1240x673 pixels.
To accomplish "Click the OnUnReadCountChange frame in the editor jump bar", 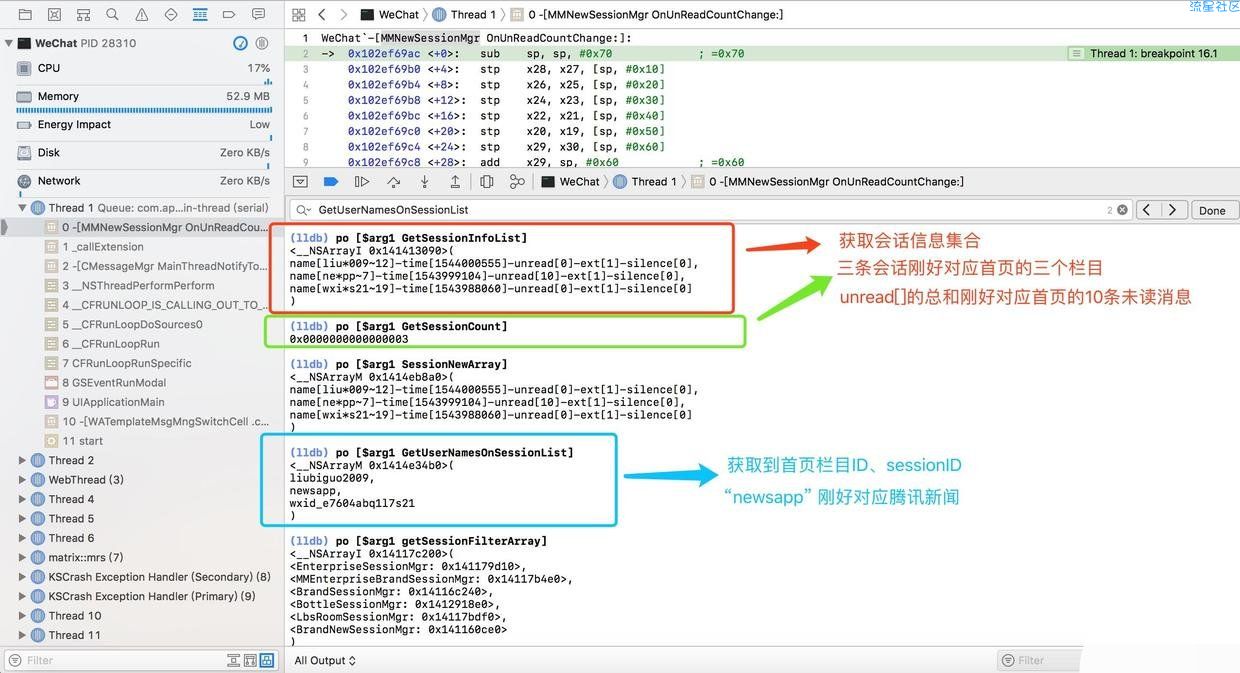I will tap(647, 15).
